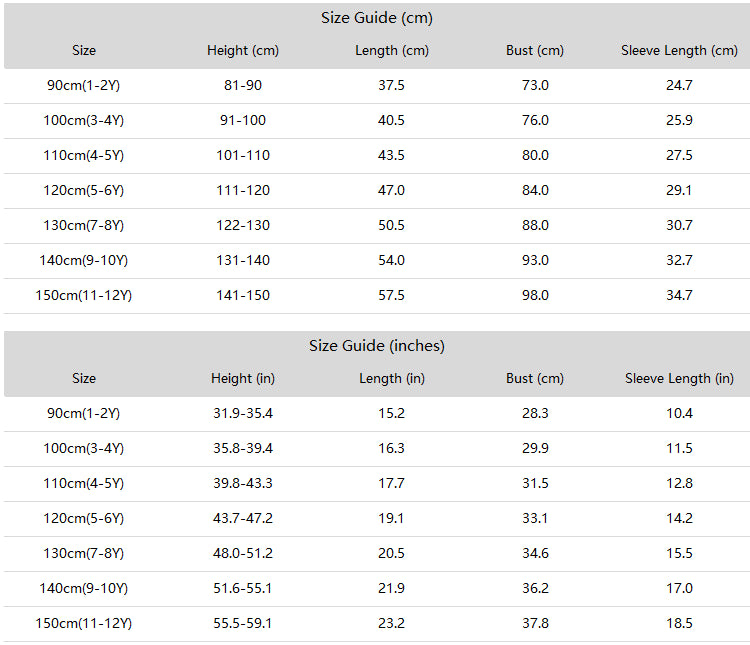This screenshot has height=645, width=750.
Task: Click the 93.0 bust value
Action: pyautogui.click(x=535, y=260)
